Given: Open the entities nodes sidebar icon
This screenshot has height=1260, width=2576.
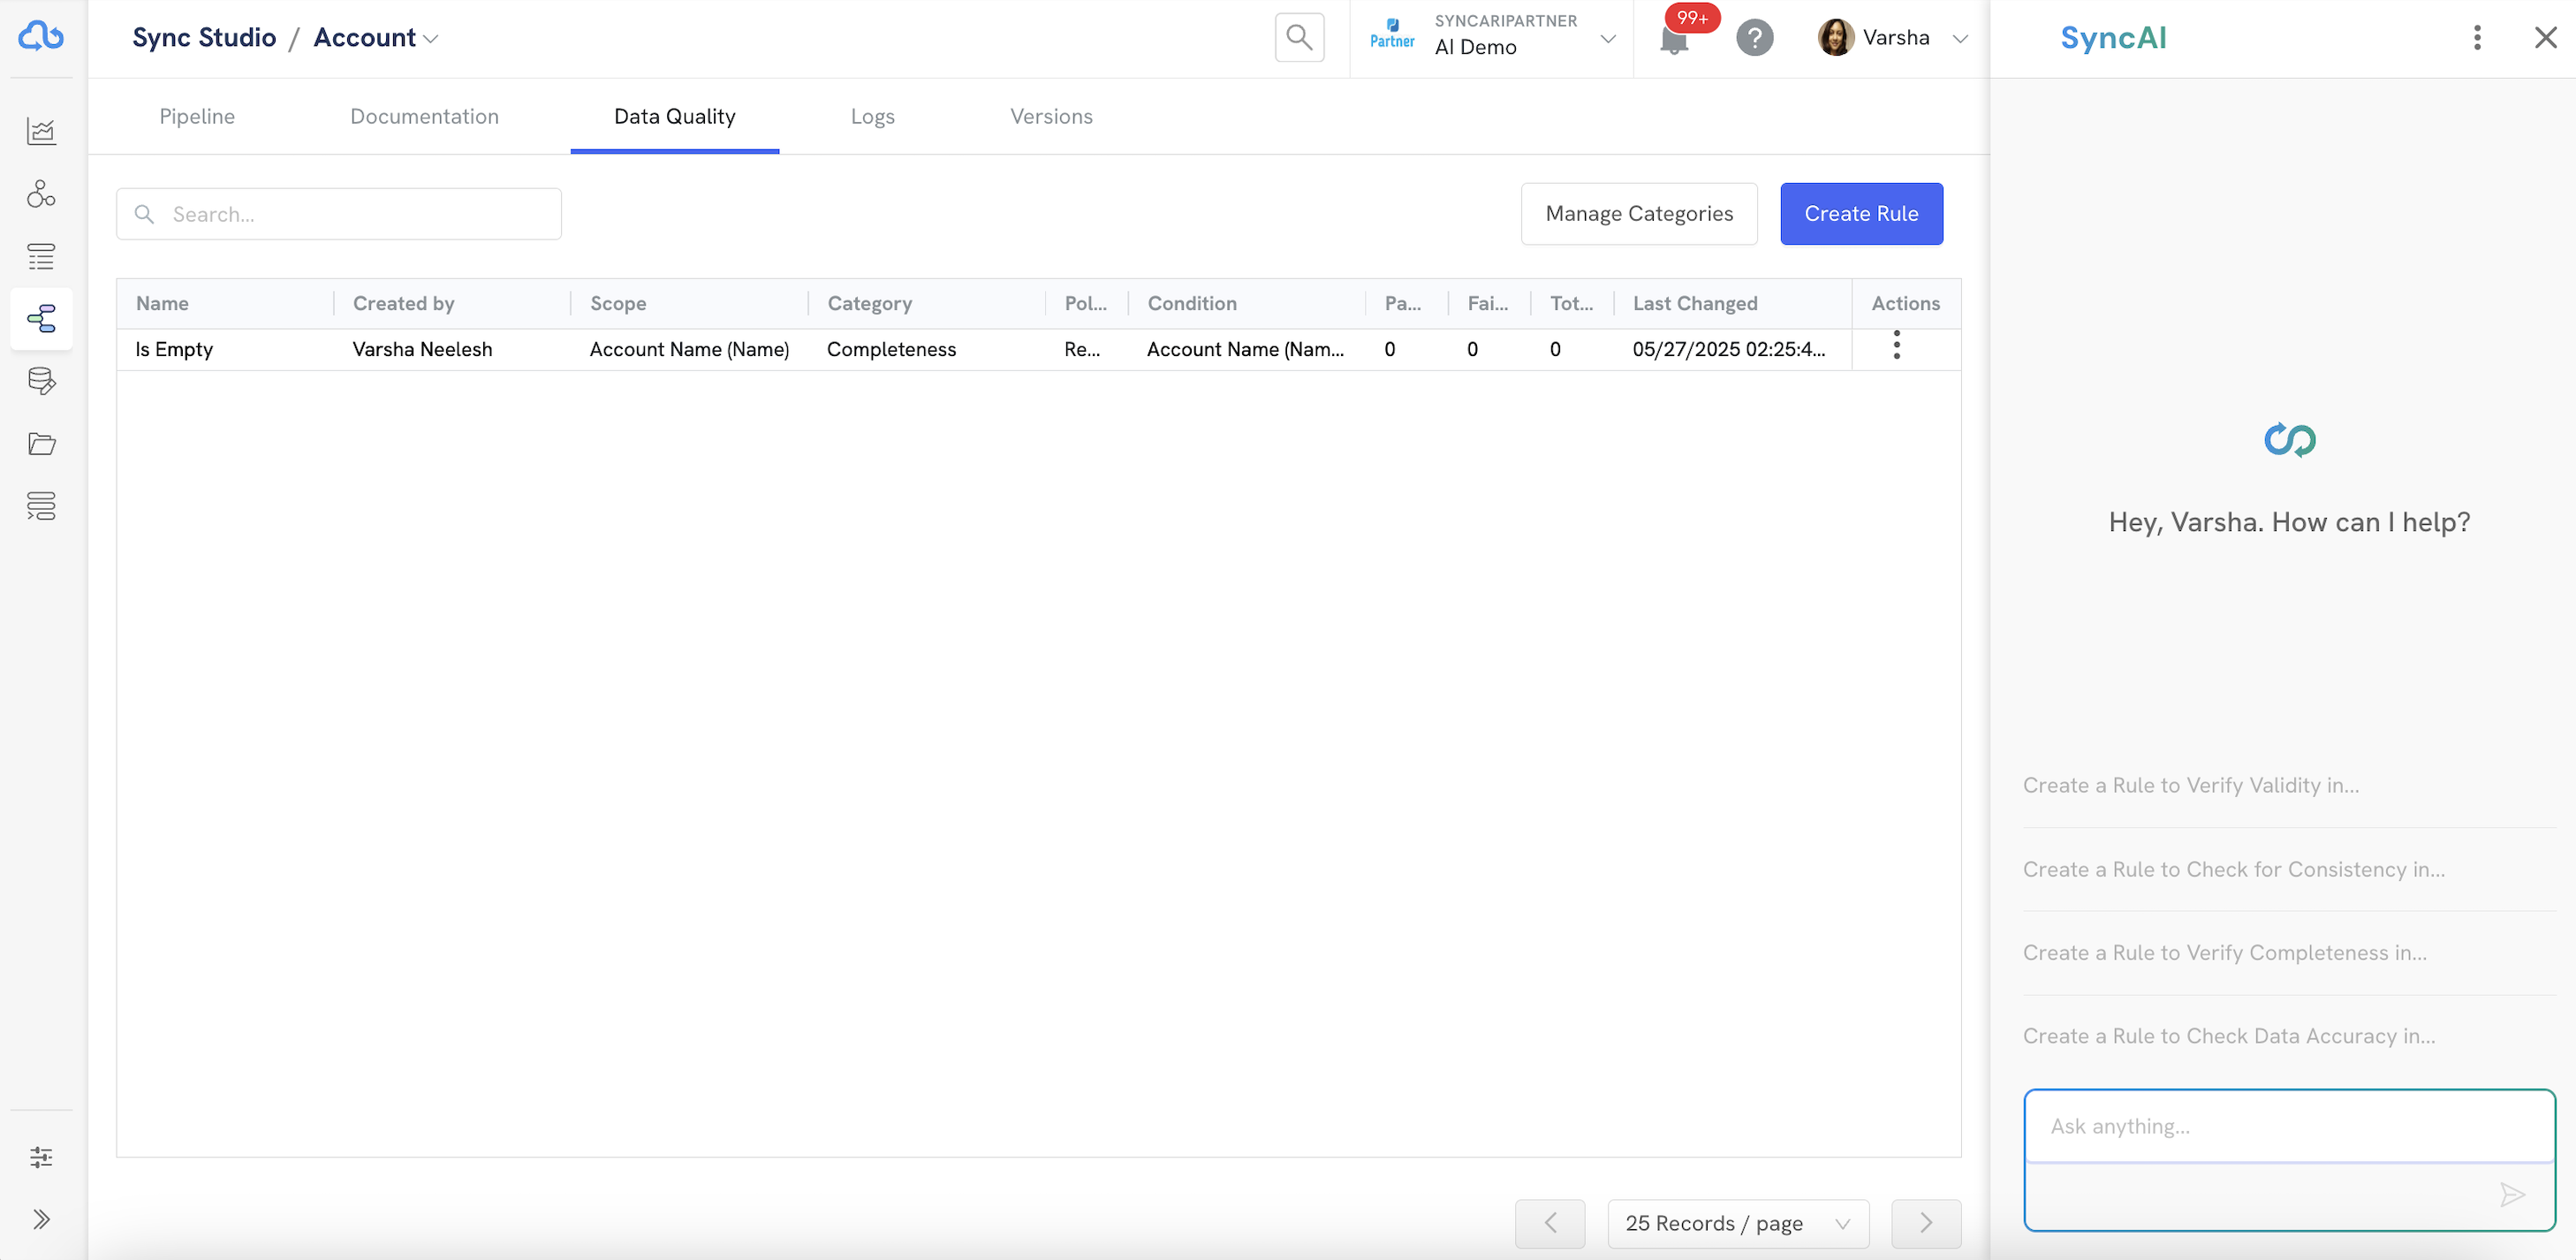Looking at the screenshot, I should pos(41,193).
